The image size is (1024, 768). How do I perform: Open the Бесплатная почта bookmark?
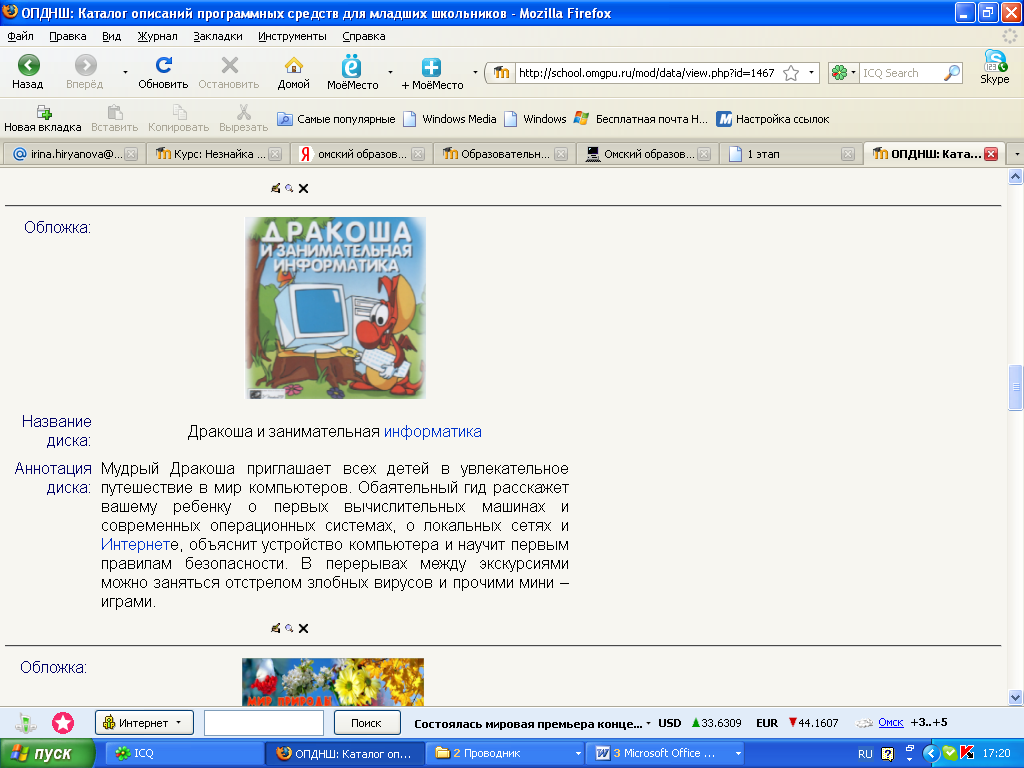coord(641,119)
